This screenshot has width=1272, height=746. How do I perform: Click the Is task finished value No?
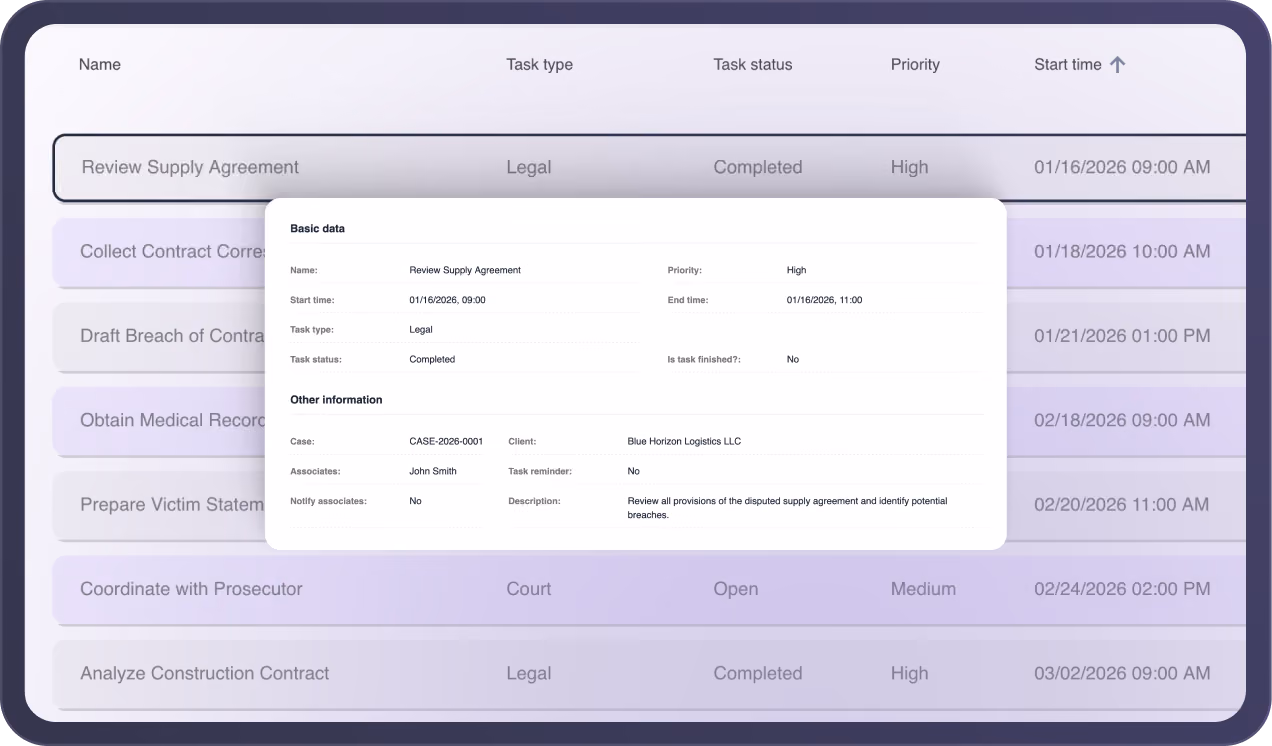pos(793,359)
